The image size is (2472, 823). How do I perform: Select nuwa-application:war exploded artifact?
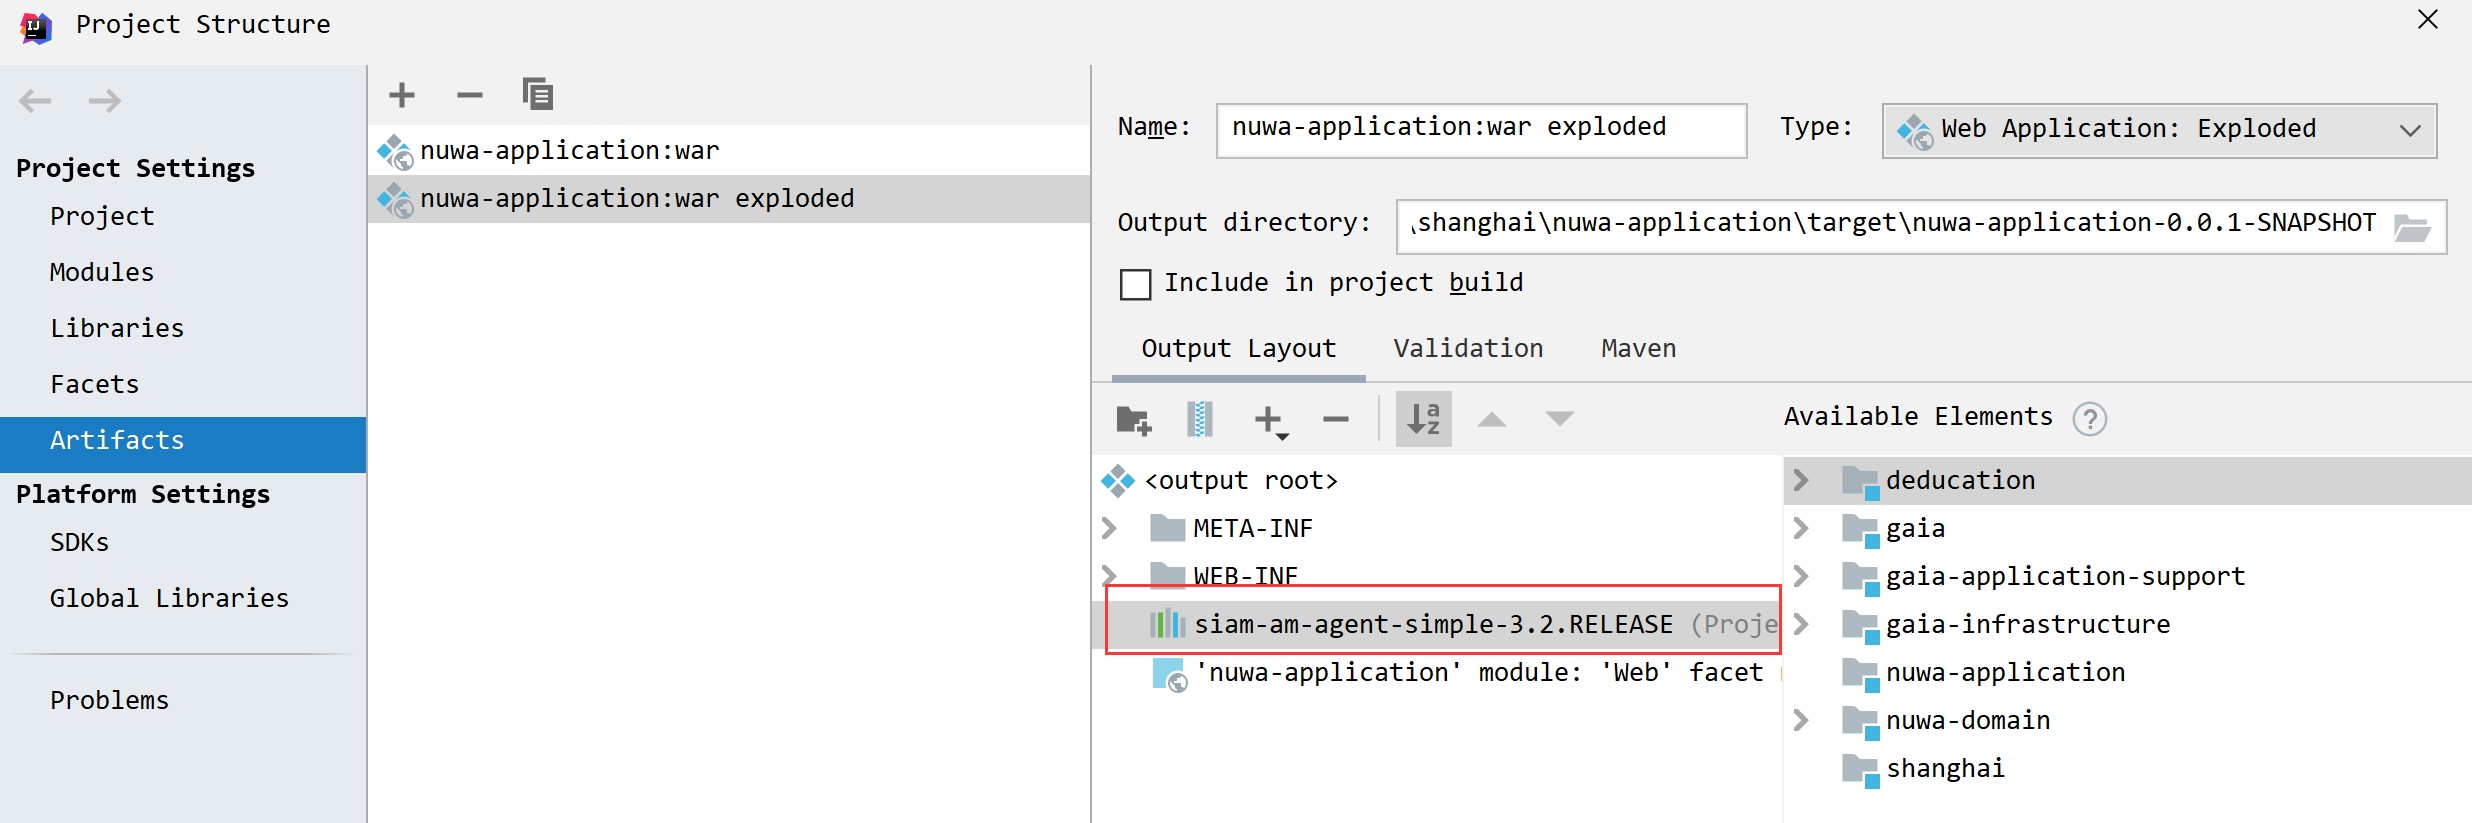(729, 198)
